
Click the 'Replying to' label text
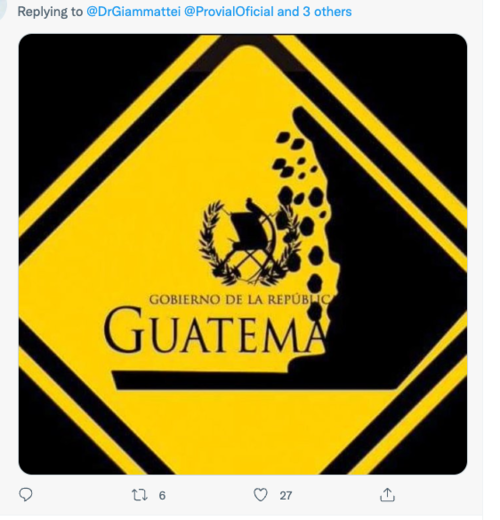tap(50, 12)
